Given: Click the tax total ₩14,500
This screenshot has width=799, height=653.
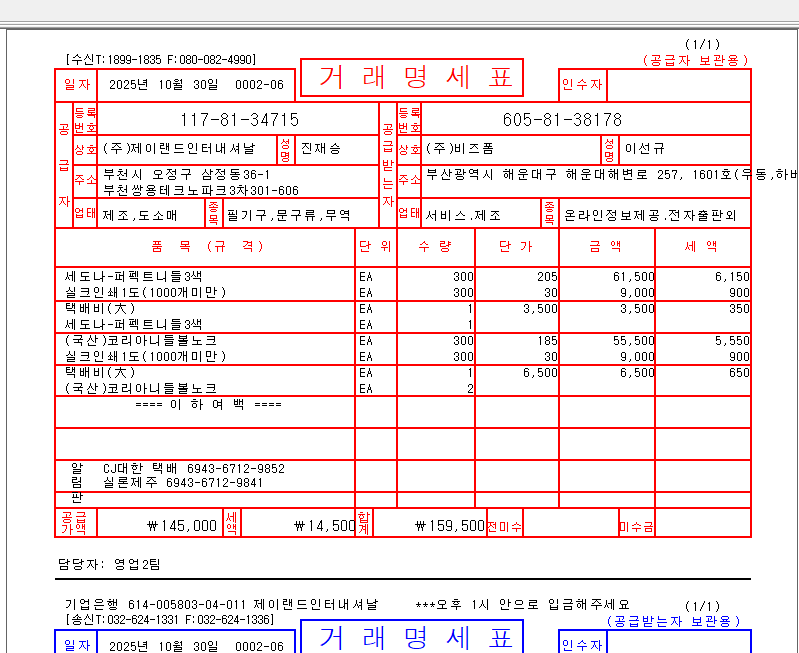Looking at the screenshot, I should [x=326, y=524].
